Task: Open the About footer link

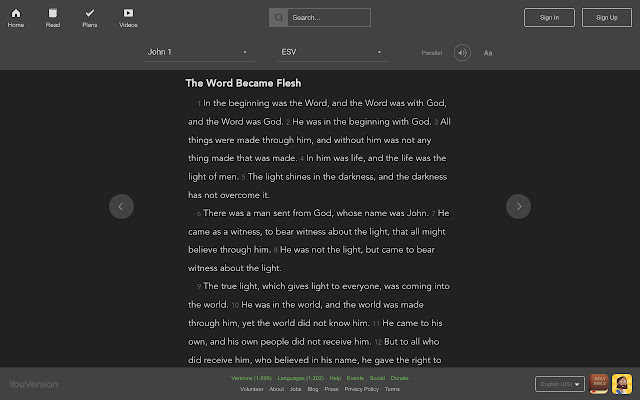Action: click(x=276, y=389)
